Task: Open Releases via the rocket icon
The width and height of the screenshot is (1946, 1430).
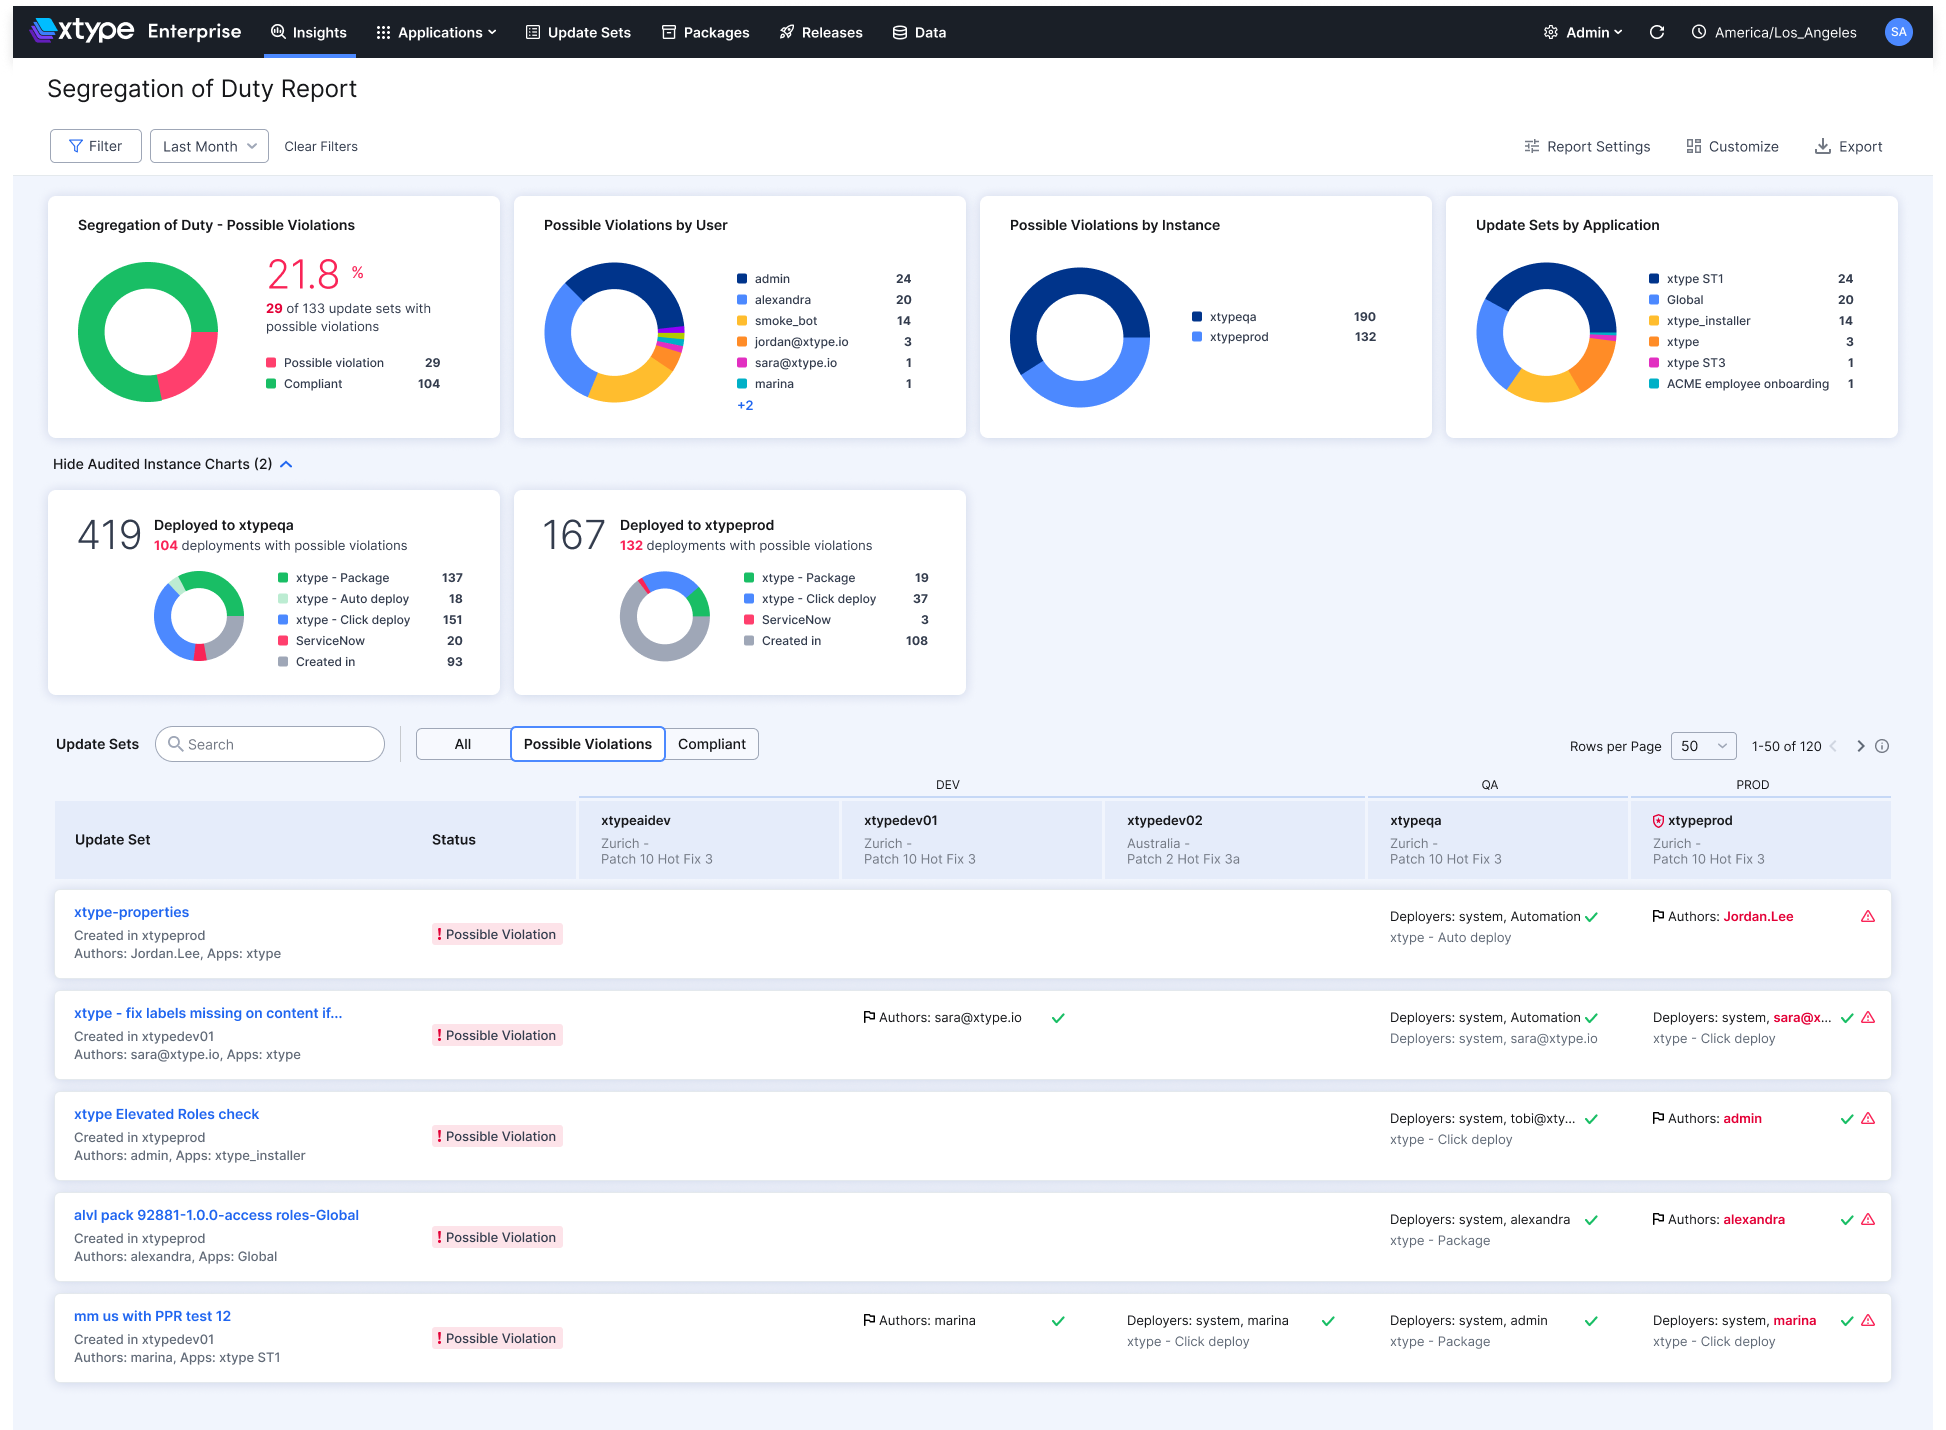Action: coord(787,32)
